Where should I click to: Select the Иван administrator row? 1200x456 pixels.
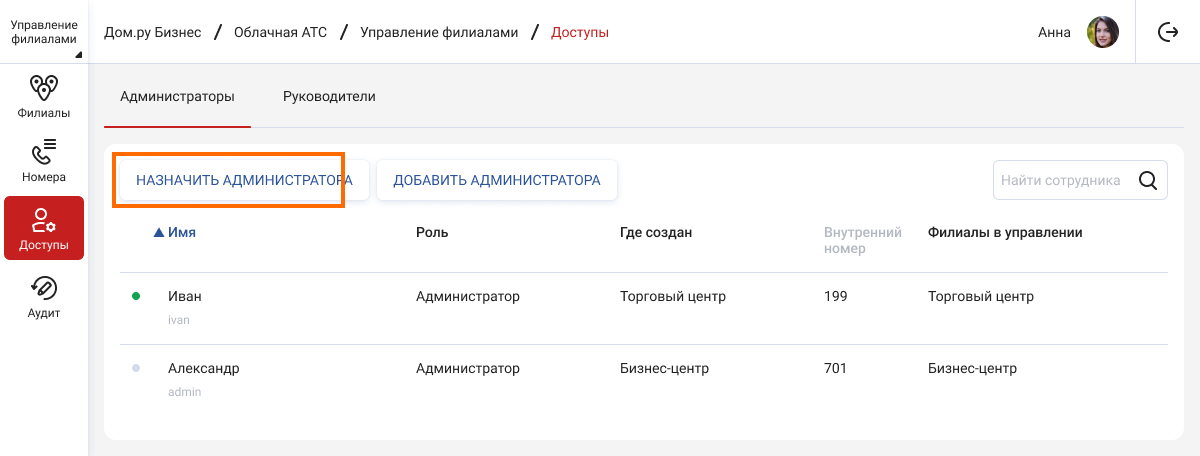644,308
